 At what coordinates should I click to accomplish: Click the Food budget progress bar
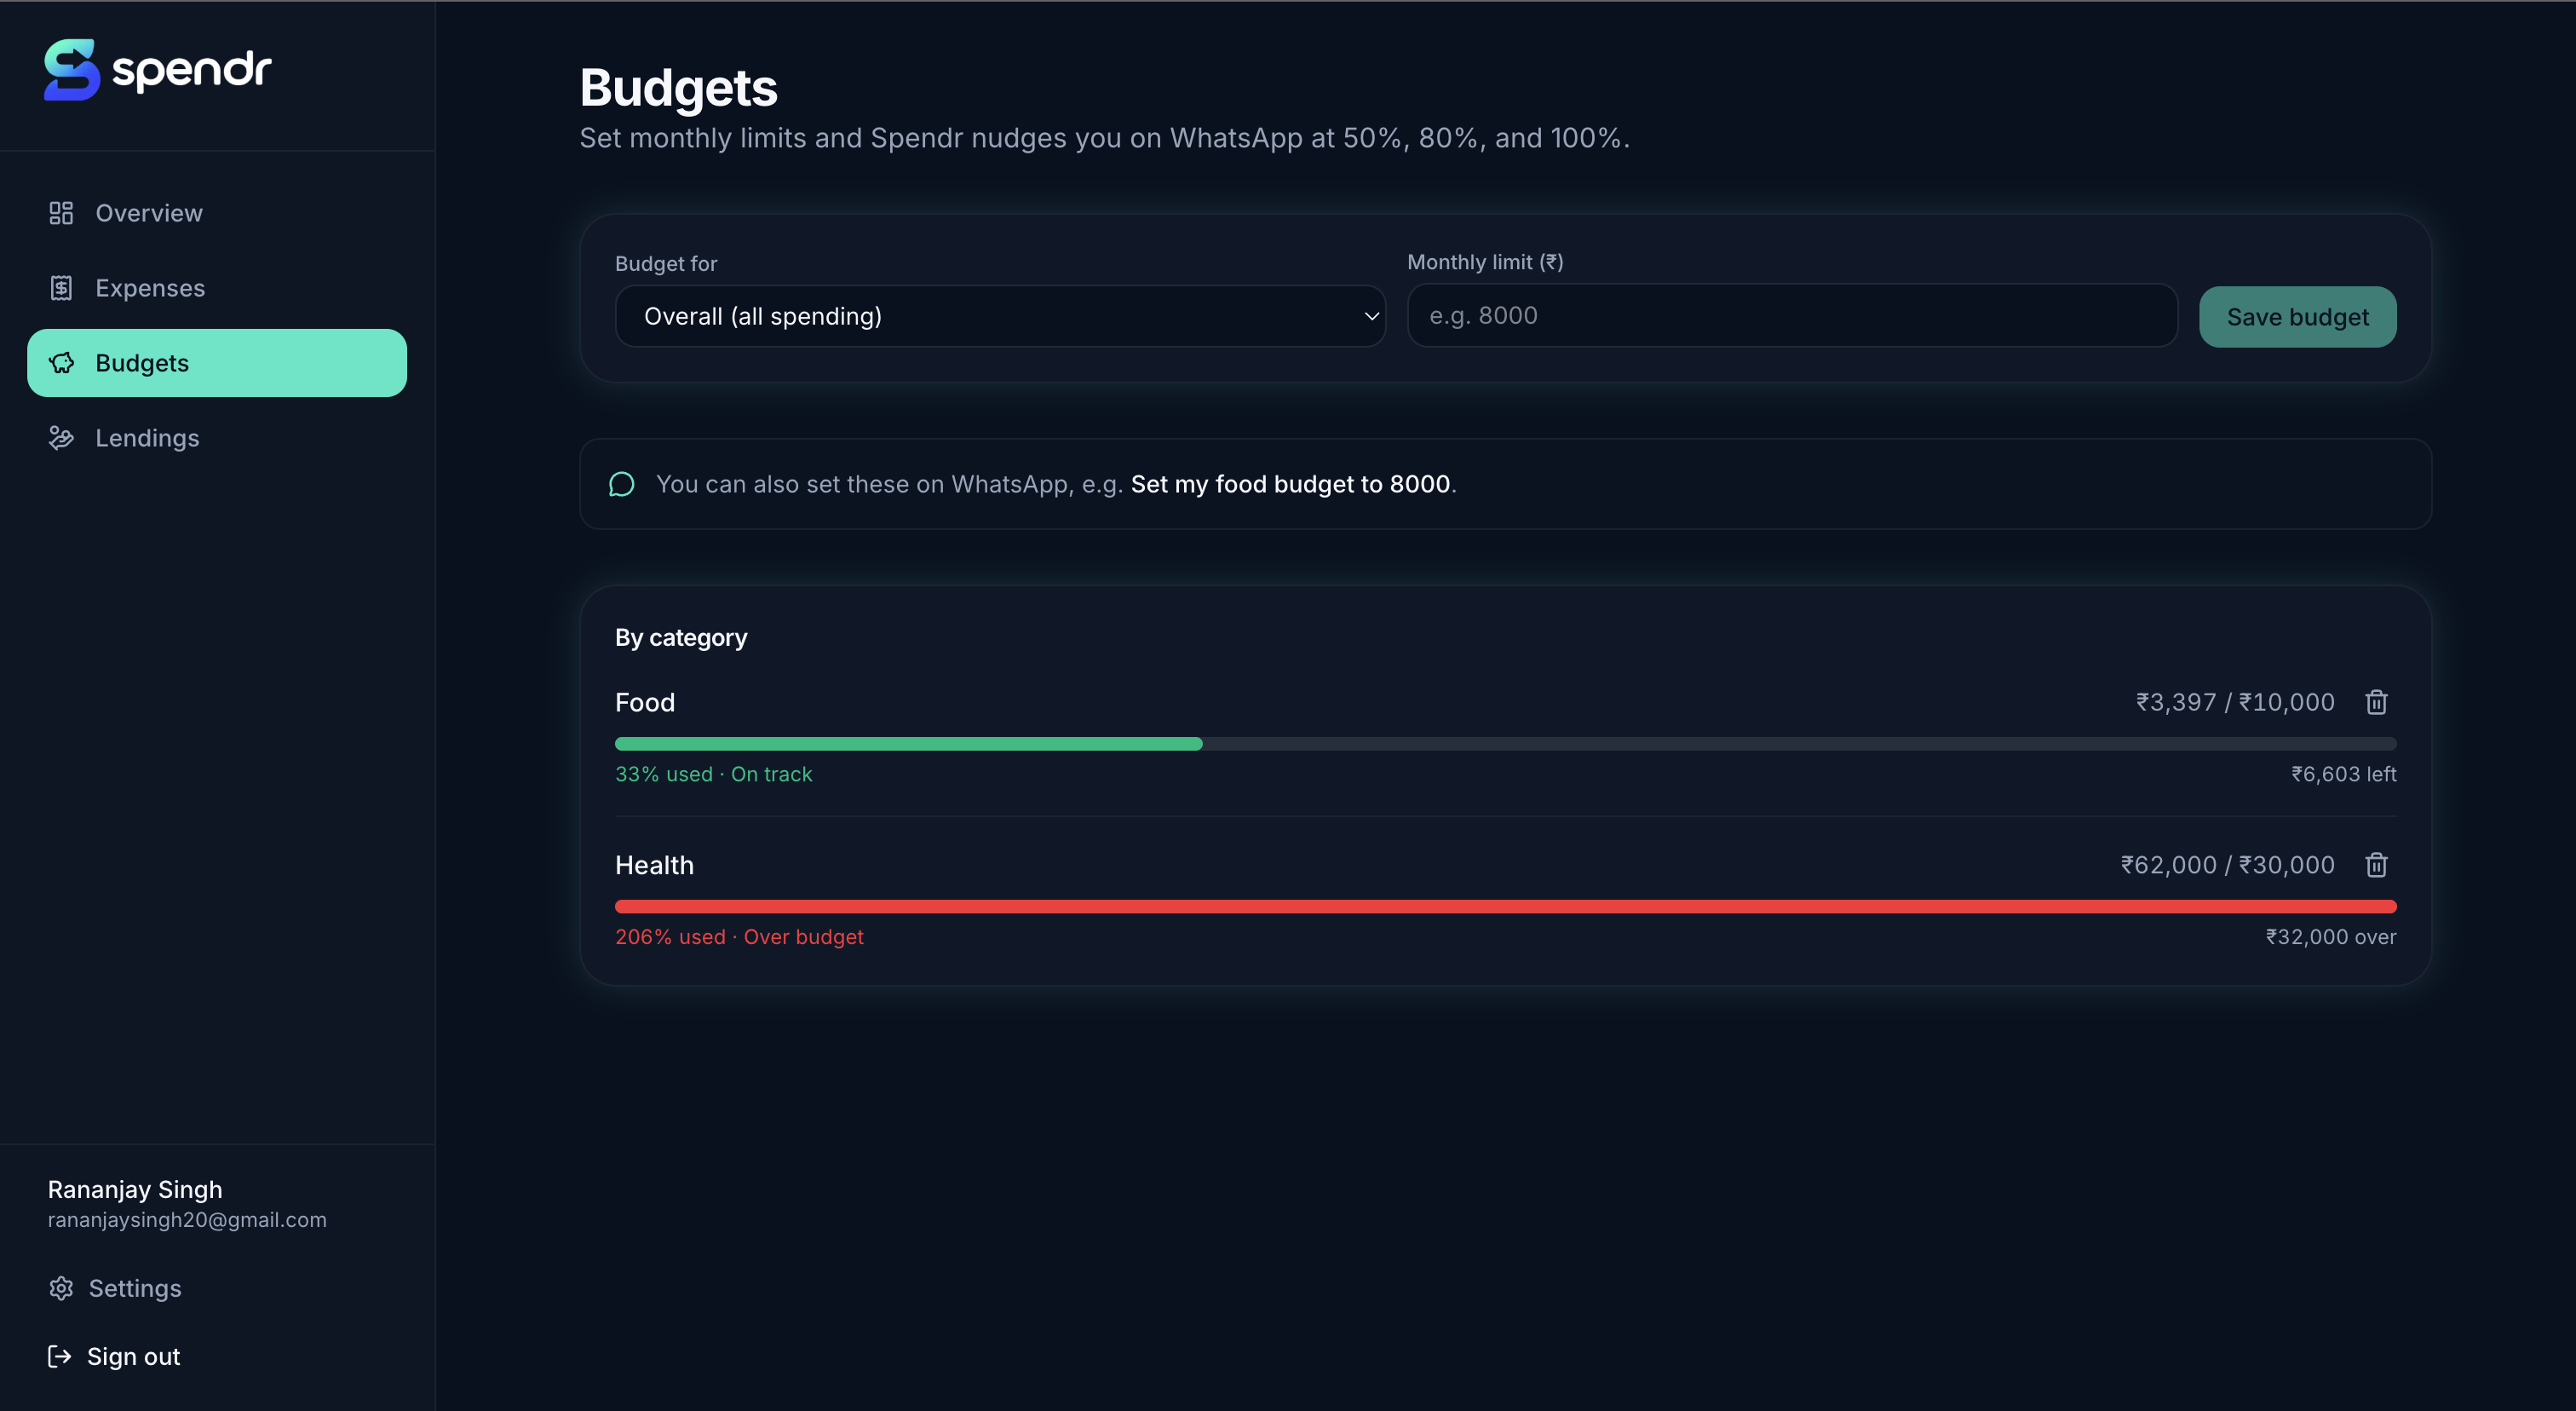pos(1505,744)
